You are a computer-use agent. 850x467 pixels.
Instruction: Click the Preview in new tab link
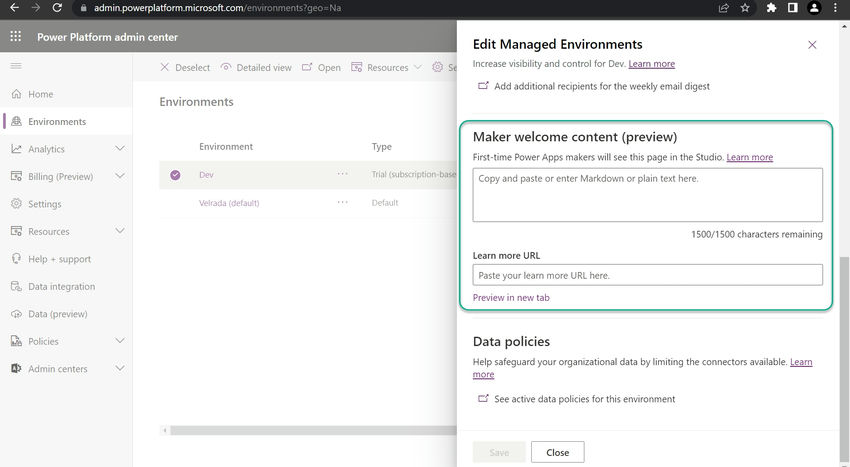pos(511,298)
